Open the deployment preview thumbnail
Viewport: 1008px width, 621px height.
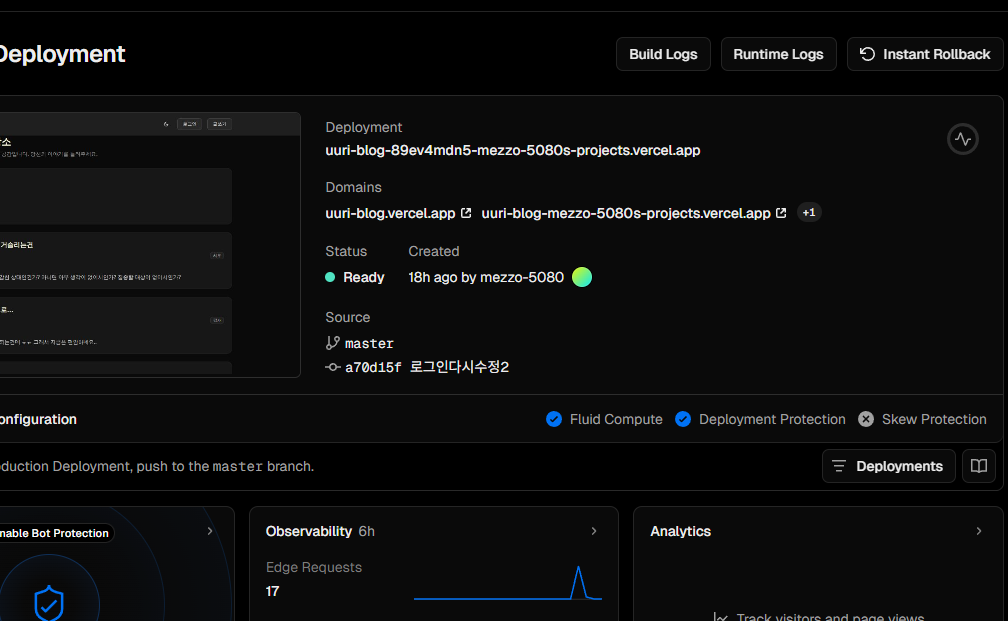[x=150, y=245]
